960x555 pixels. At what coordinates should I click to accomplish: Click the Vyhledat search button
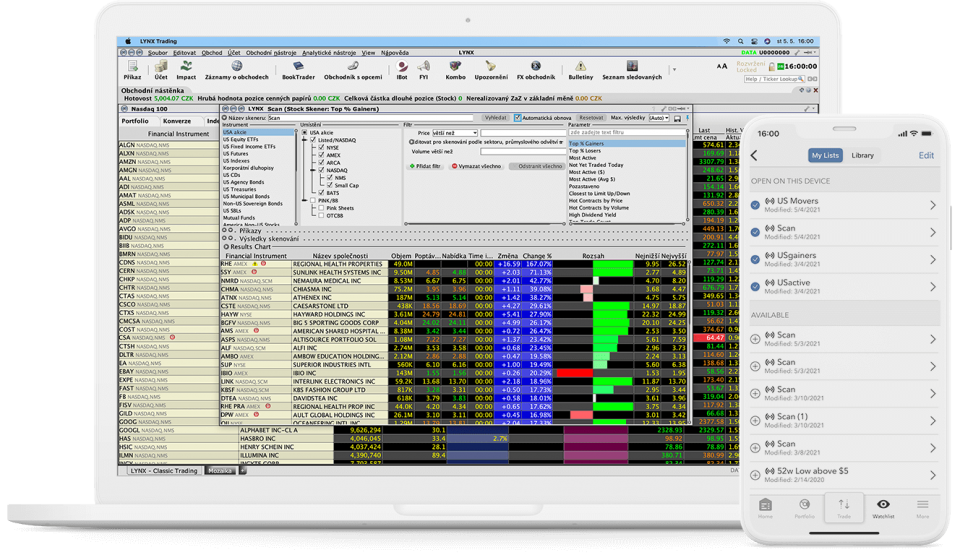pyautogui.click(x=495, y=118)
